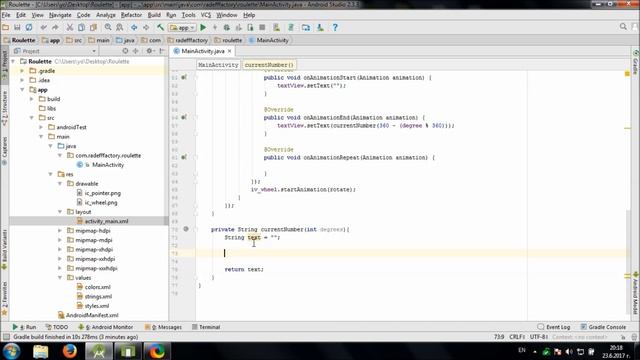640x360 pixels.
Task: Click Scroll from Source target icon
Action: tap(125, 51)
